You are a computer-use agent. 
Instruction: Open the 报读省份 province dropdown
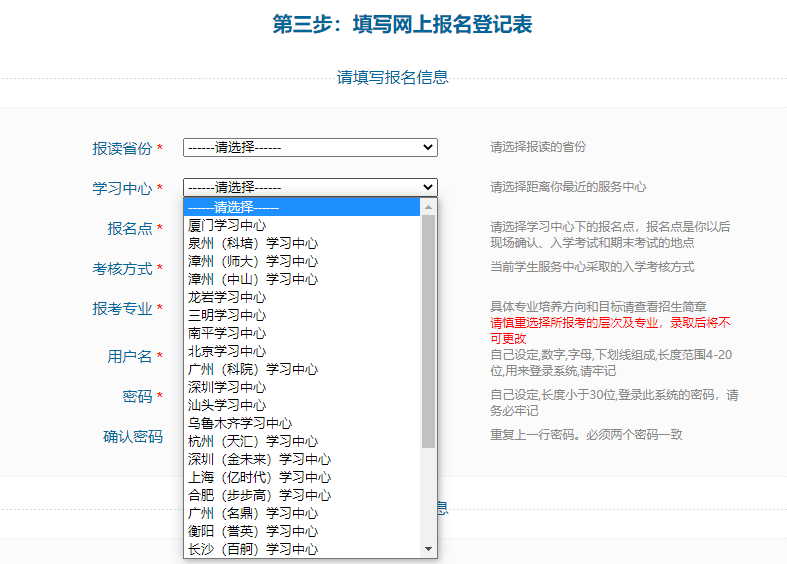(x=310, y=148)
